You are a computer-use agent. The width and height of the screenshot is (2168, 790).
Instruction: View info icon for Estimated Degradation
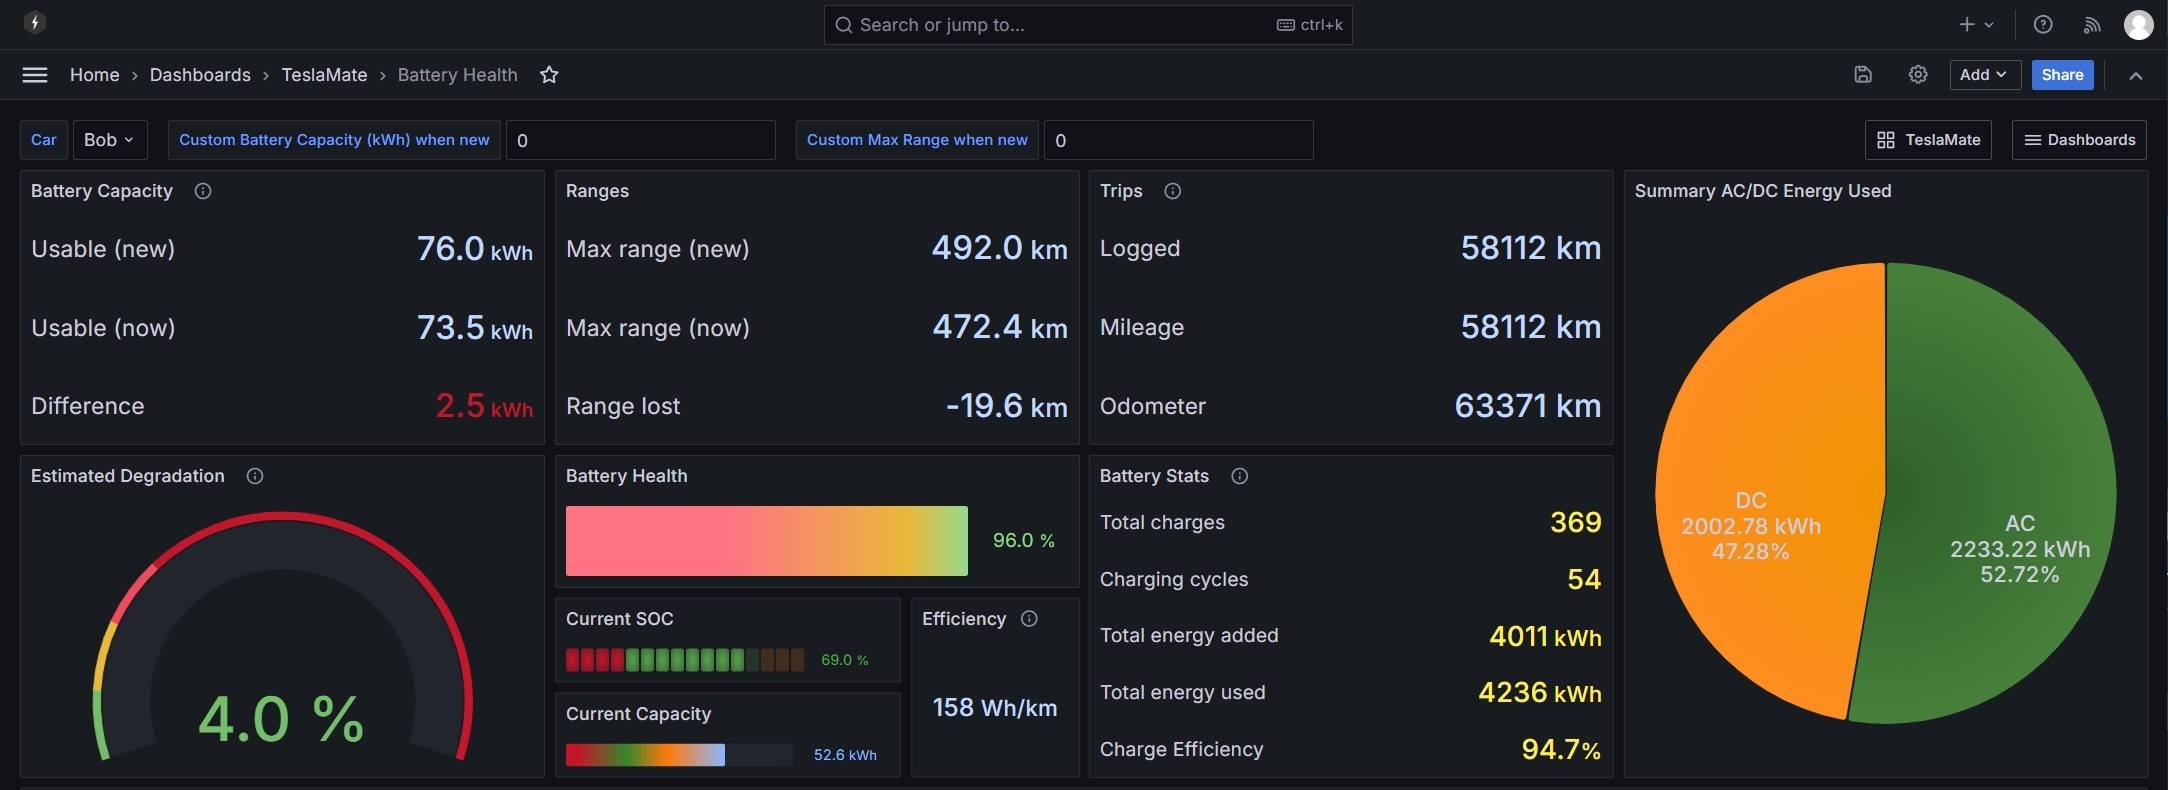click(x=255, y=476)
